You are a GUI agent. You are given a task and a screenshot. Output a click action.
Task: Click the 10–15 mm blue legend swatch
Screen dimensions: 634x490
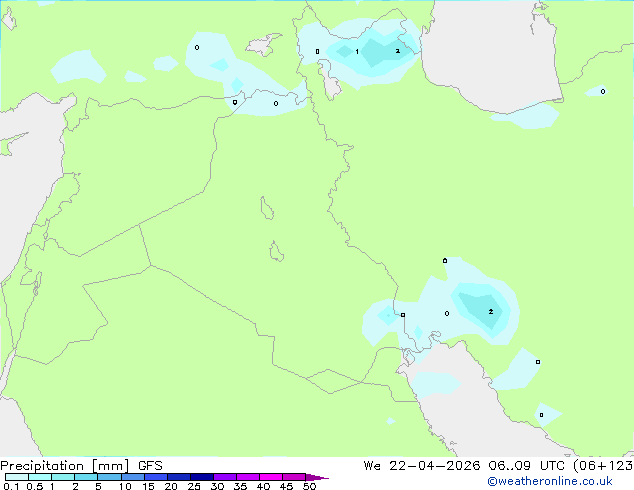coord(132,477)
